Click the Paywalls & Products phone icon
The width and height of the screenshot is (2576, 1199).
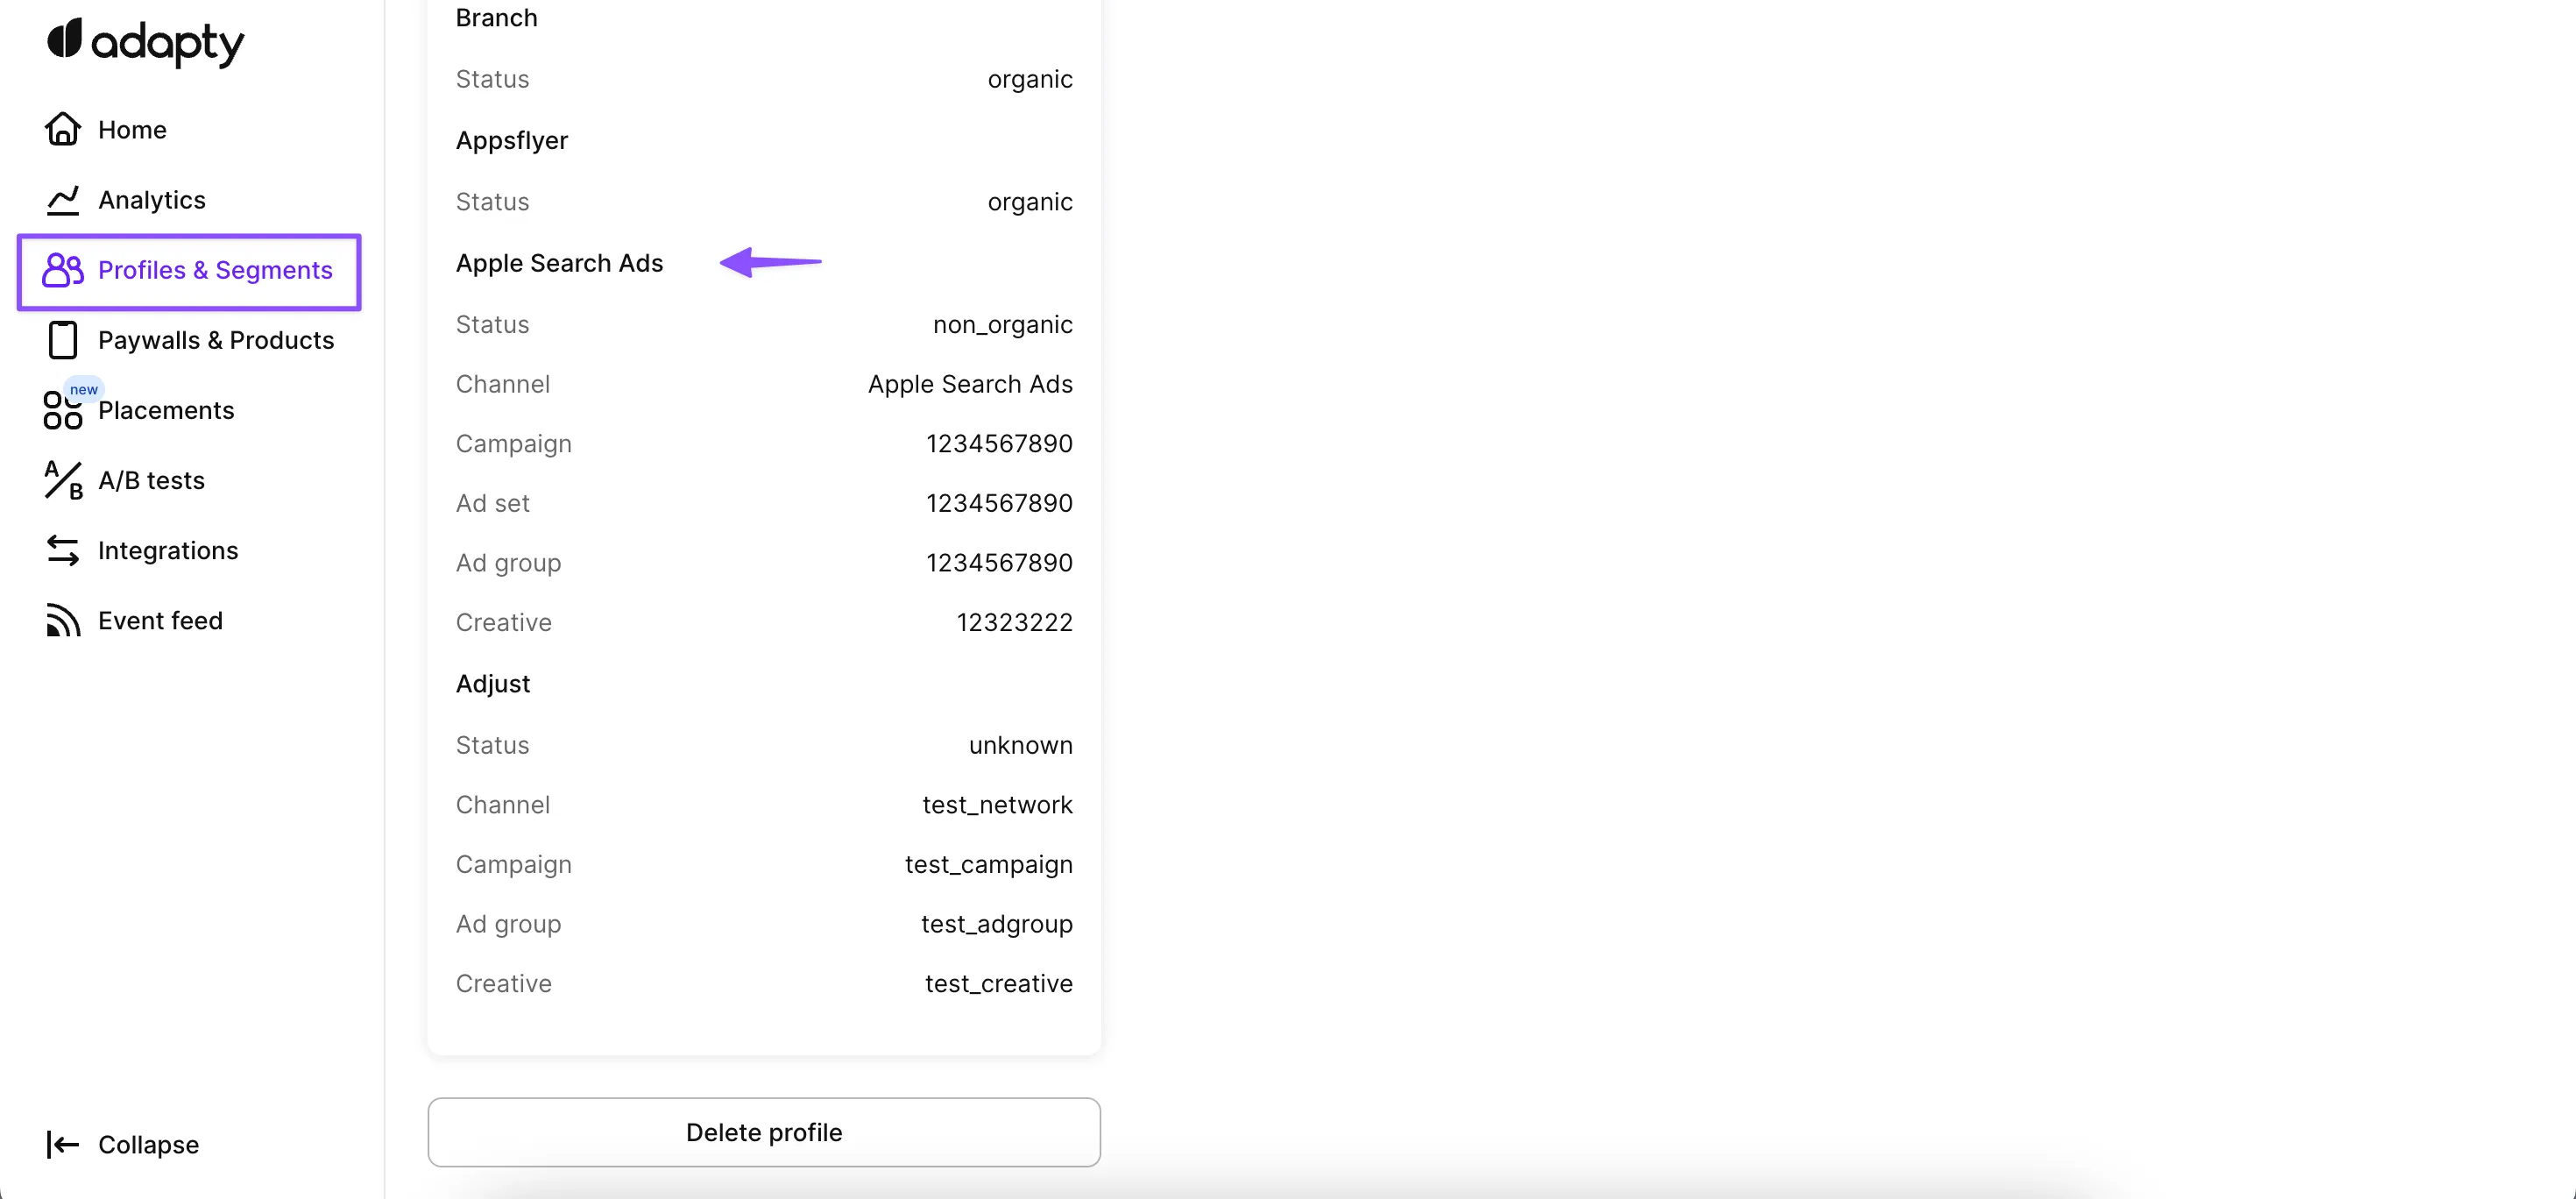[62, 340]
